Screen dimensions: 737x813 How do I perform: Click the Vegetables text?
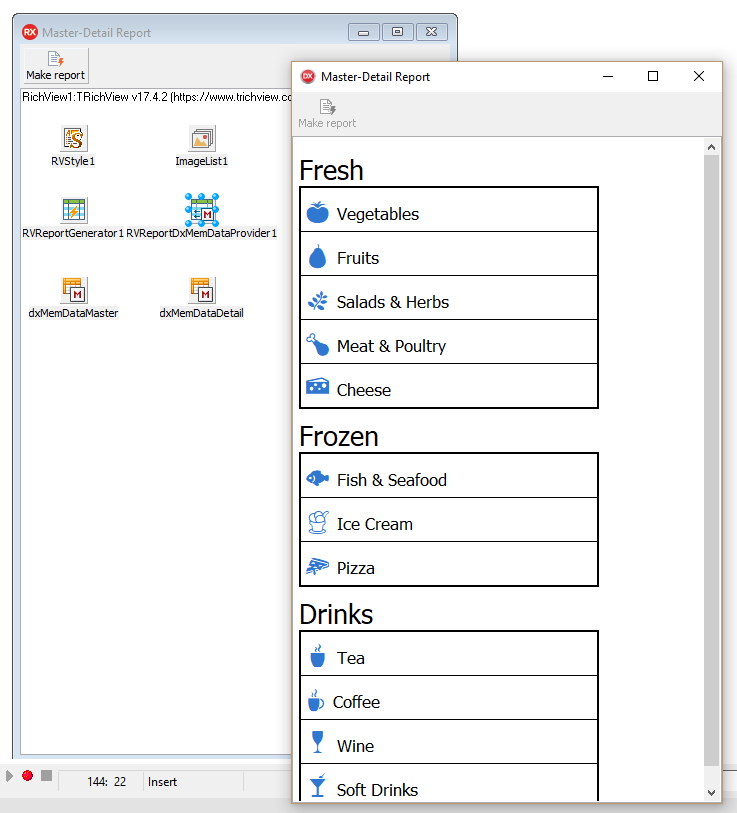tap(378, 214)
